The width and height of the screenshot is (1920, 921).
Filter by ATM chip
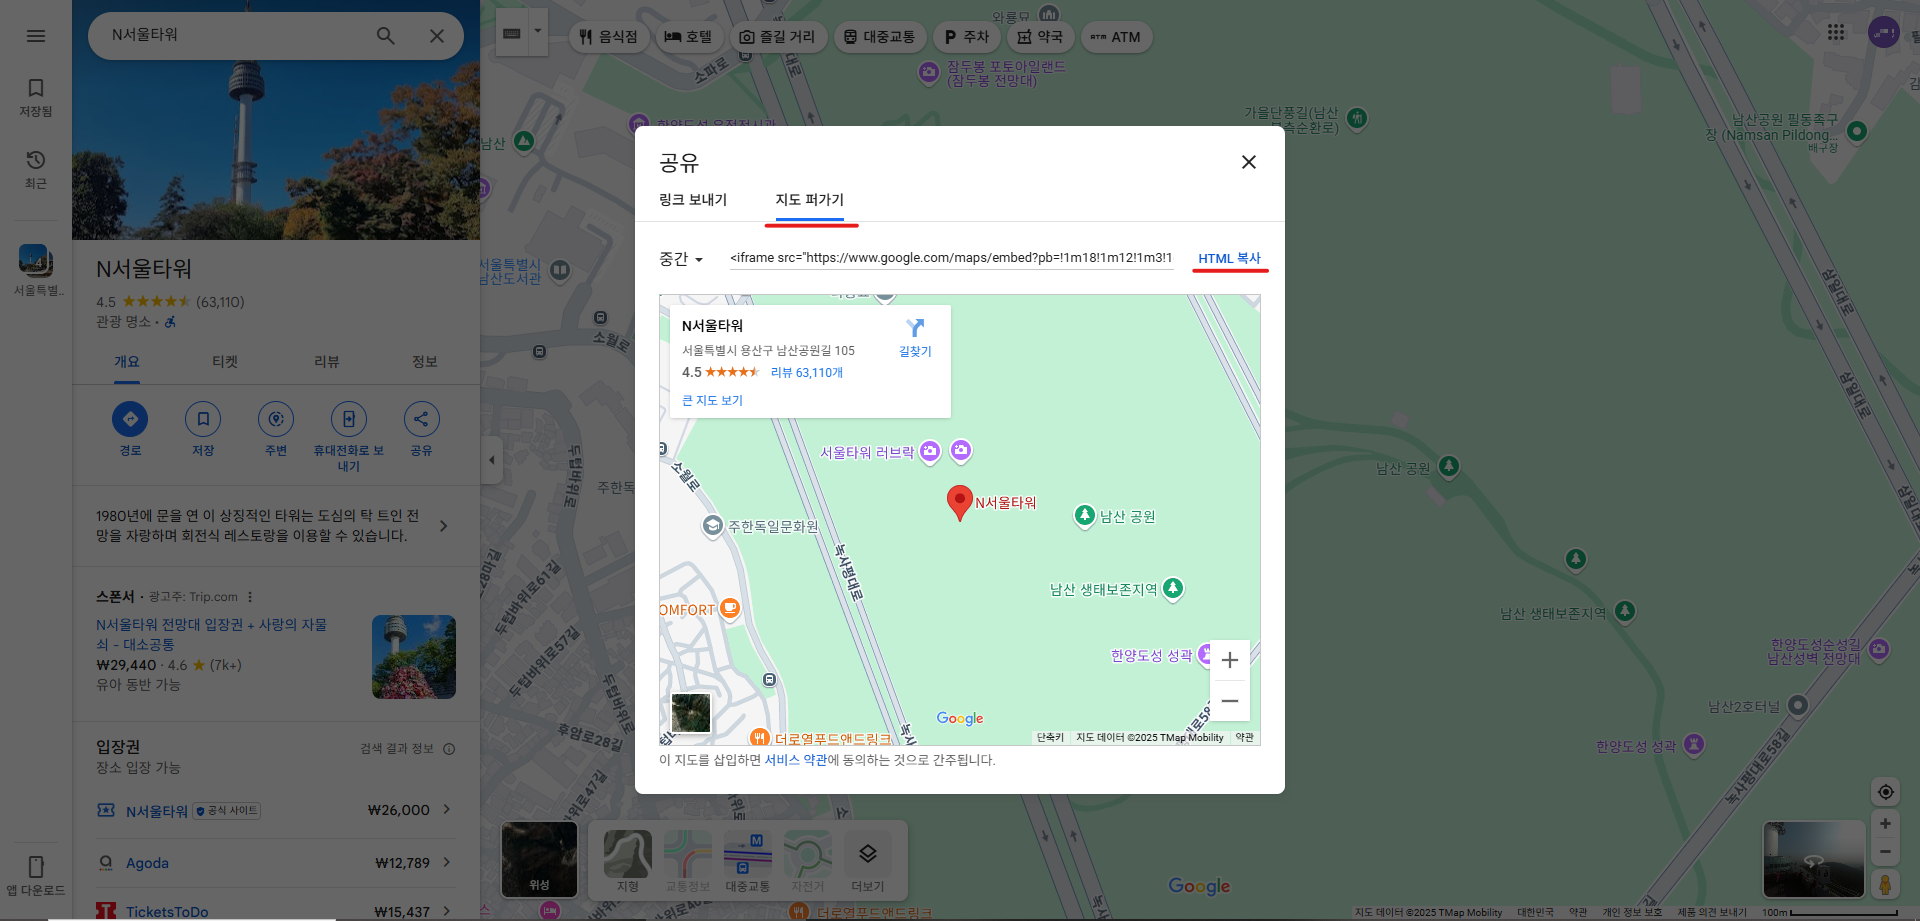click(x=1116, y=37)
